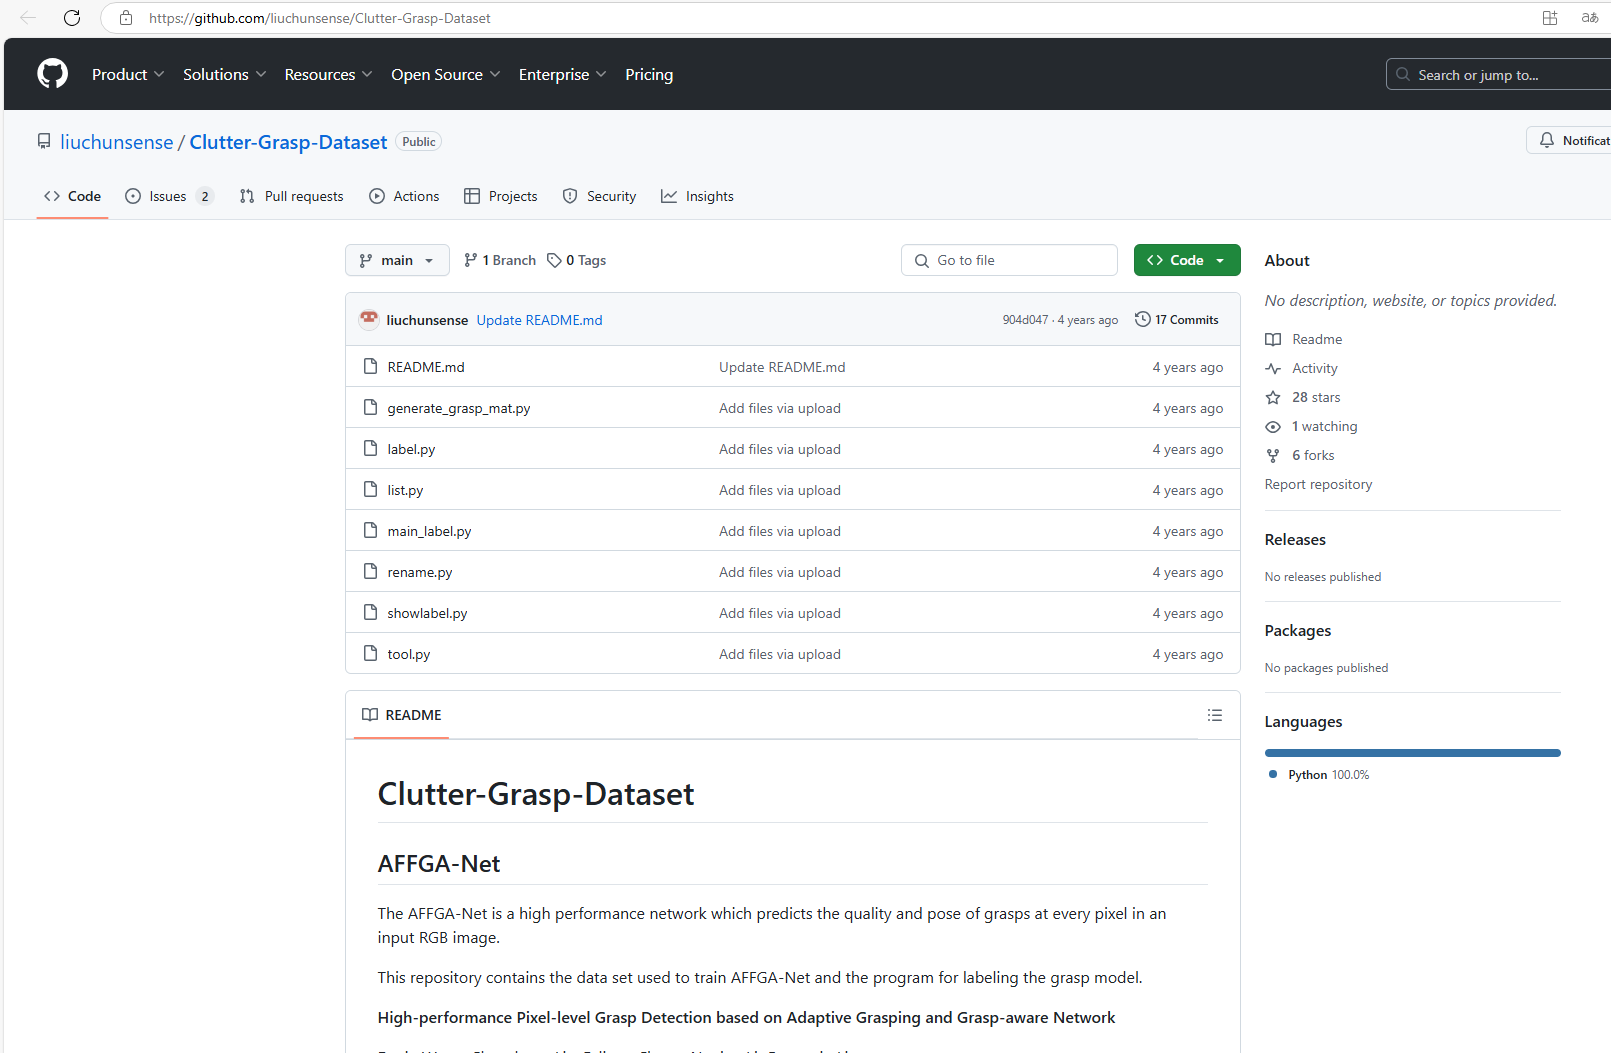Click the file icon next to list.py
Viewport: 1611px width, 1053px height.
tap(370, 490)
